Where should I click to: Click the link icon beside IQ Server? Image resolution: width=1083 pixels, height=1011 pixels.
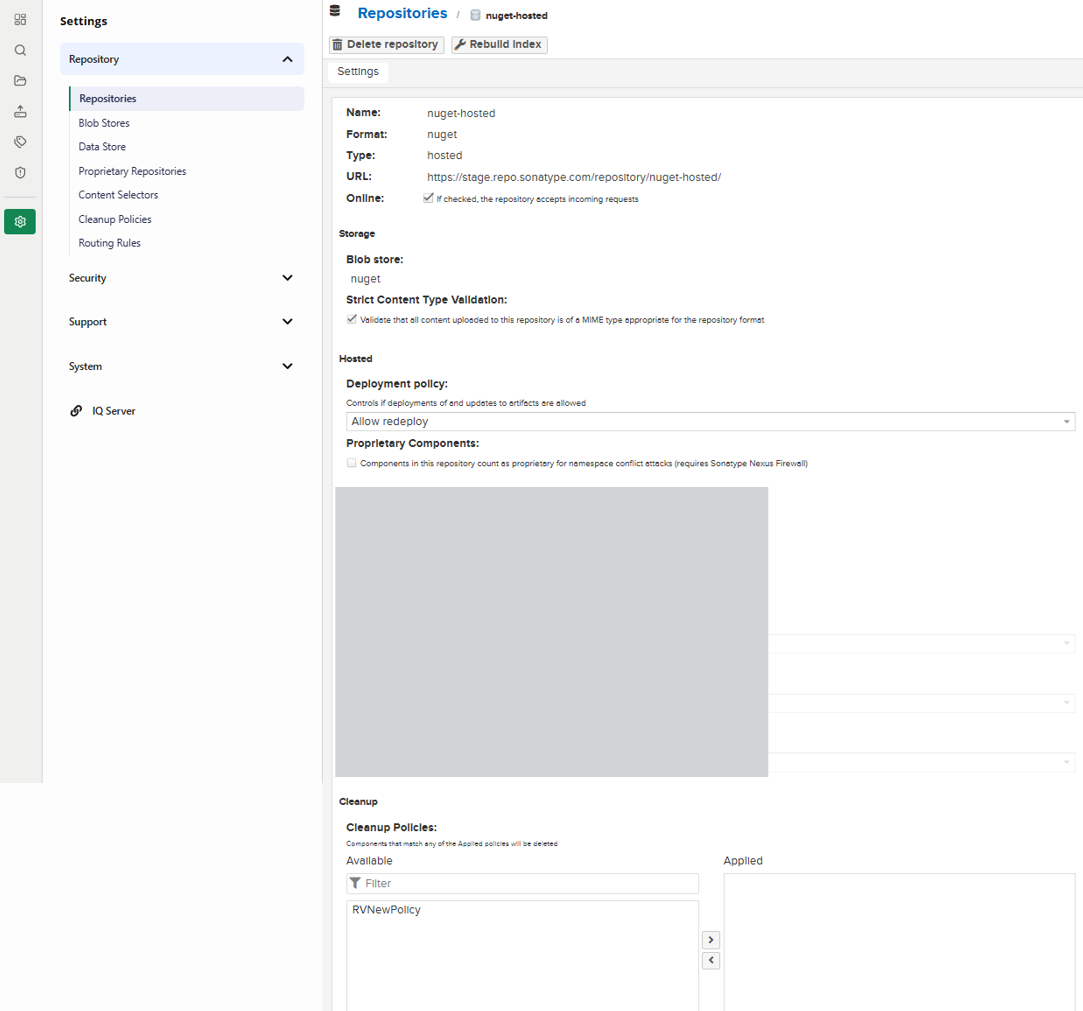click(76, 411)
